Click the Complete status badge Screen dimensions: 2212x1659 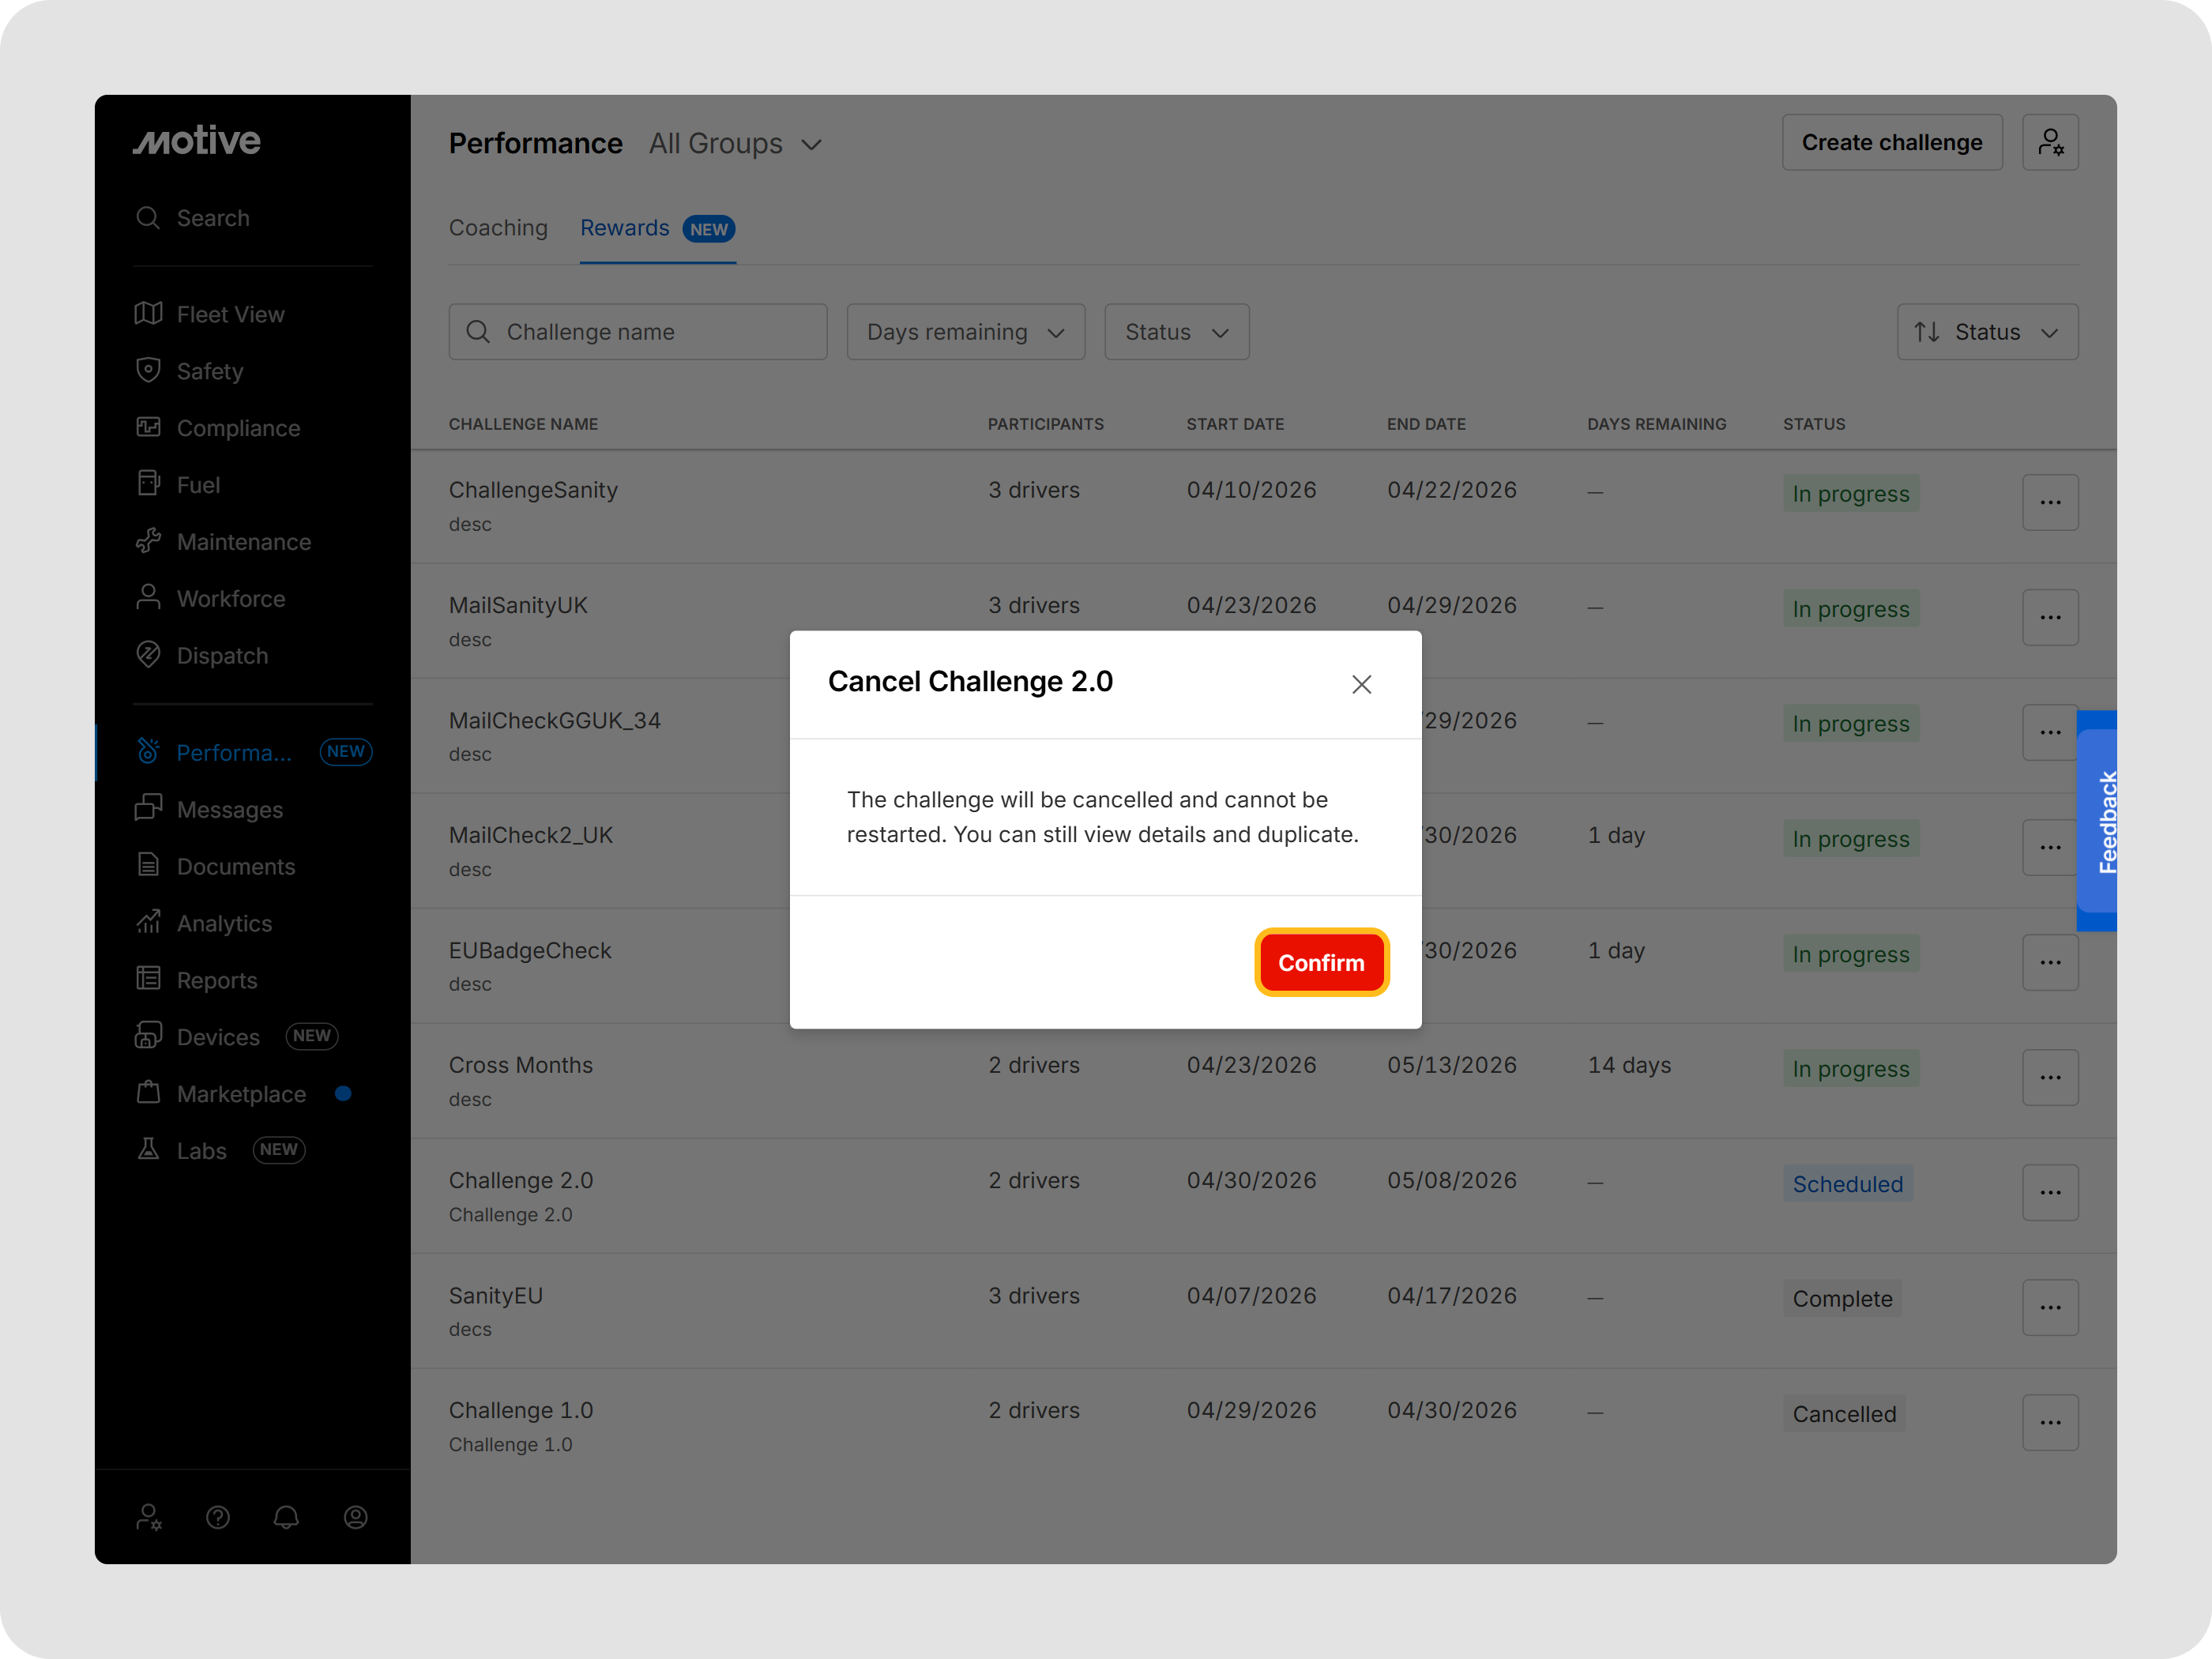[1842, 1299]
